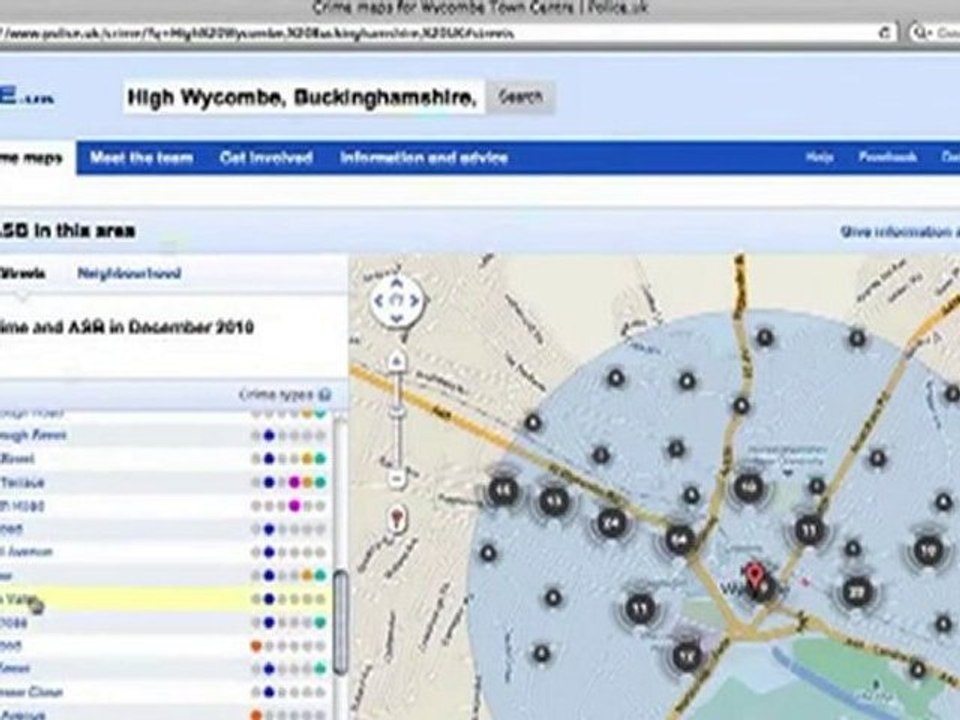
Task: Click the street list scrollbar thumb
Action: pos(340,622)
